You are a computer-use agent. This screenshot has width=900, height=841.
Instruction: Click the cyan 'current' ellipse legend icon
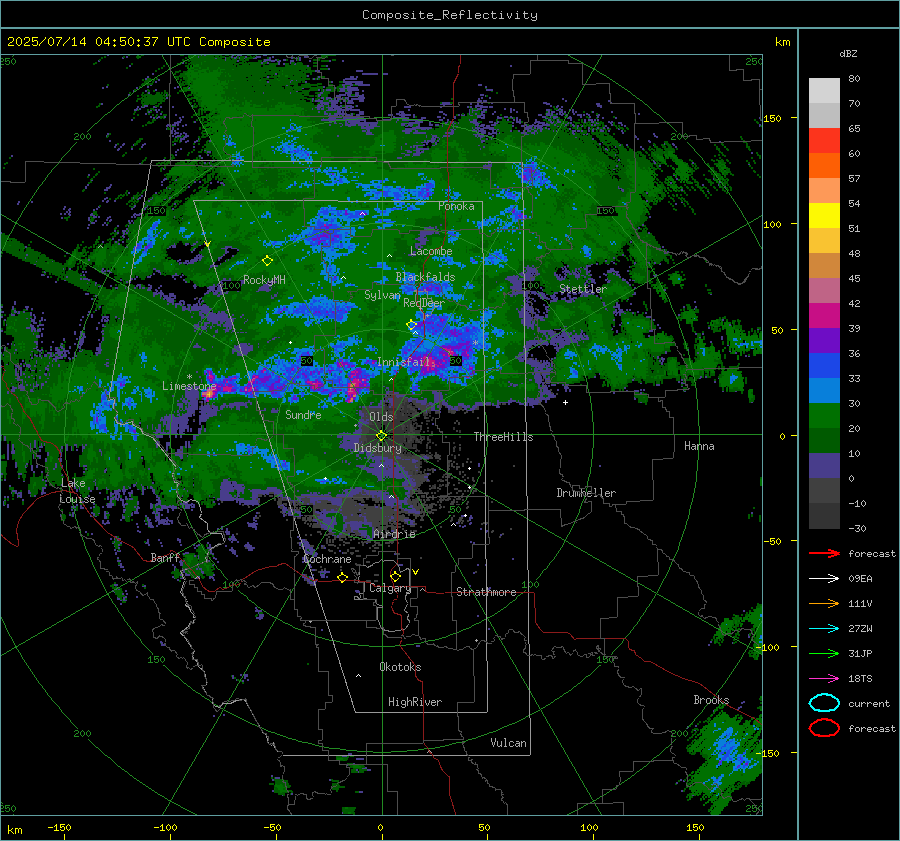click(x=824, y=703)
